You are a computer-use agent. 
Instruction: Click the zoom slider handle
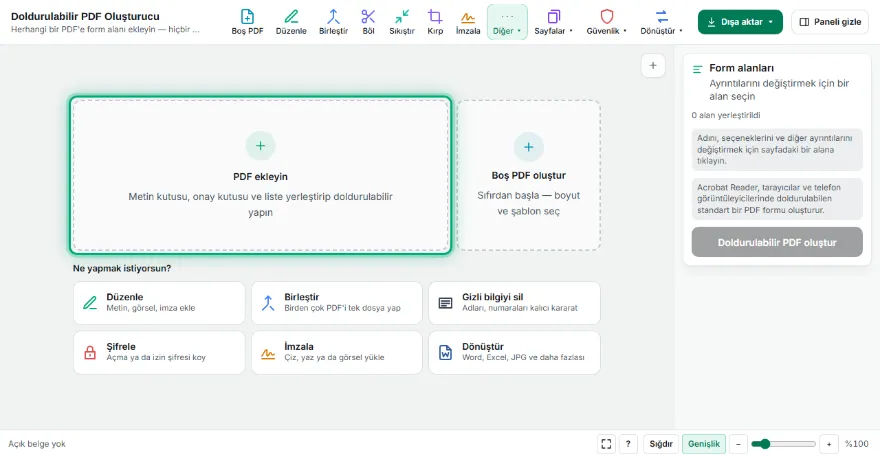(x=765, y=444)
